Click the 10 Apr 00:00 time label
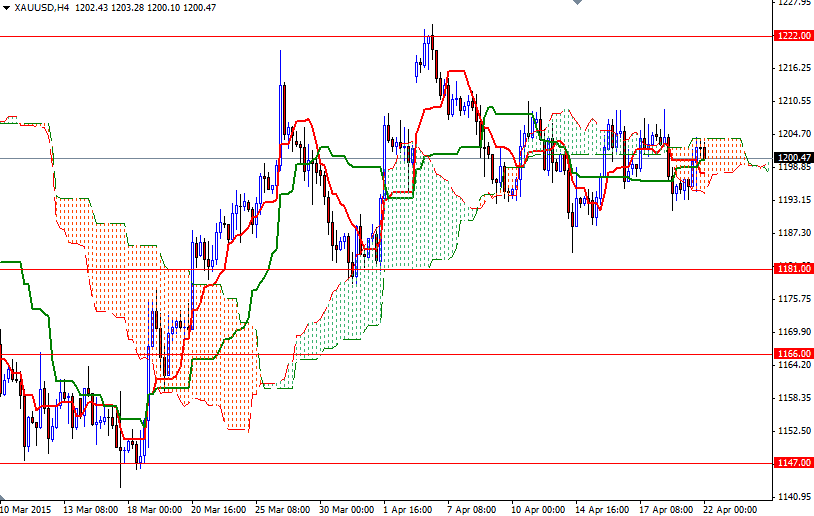This screenshot has height=516, width=814. click(x=538, y=509)
